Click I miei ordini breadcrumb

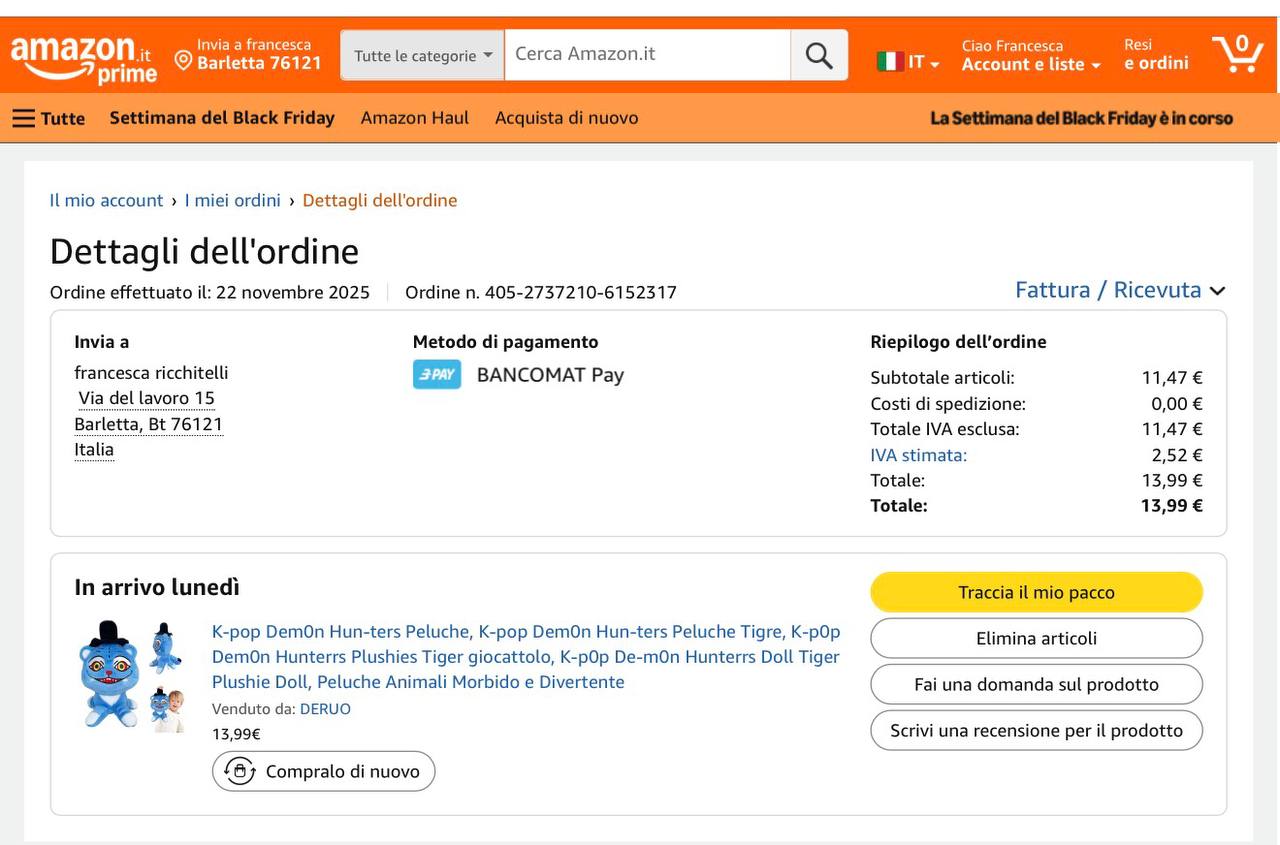tap(232, 200)
